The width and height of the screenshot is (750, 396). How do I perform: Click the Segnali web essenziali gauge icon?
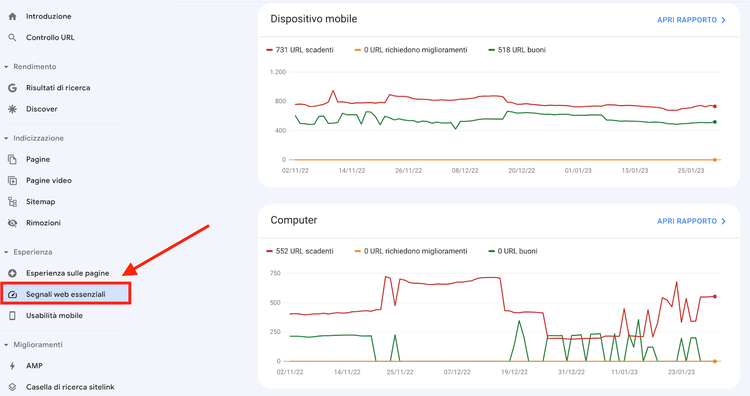click(12, 295)
